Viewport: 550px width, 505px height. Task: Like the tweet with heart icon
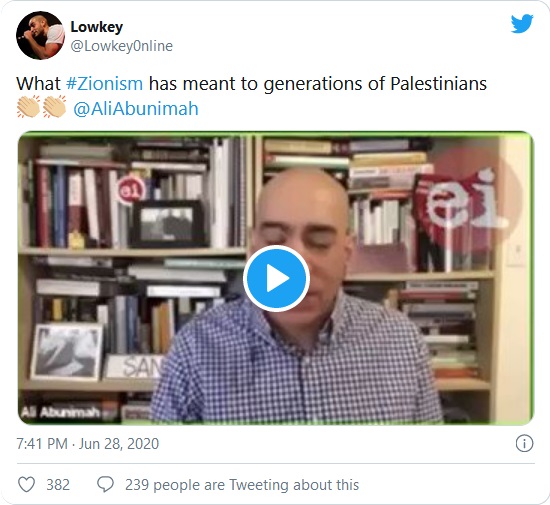[27, 485]
